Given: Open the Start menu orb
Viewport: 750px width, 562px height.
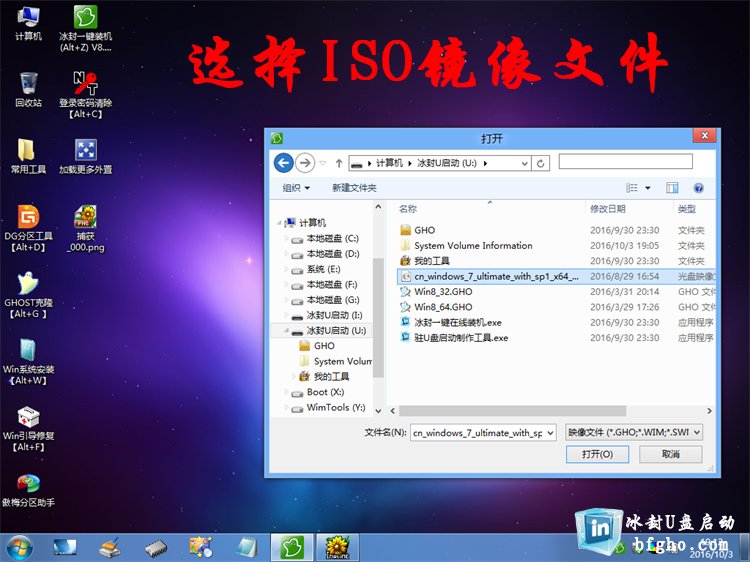Looking at the screenshot, I should point(20,548).
